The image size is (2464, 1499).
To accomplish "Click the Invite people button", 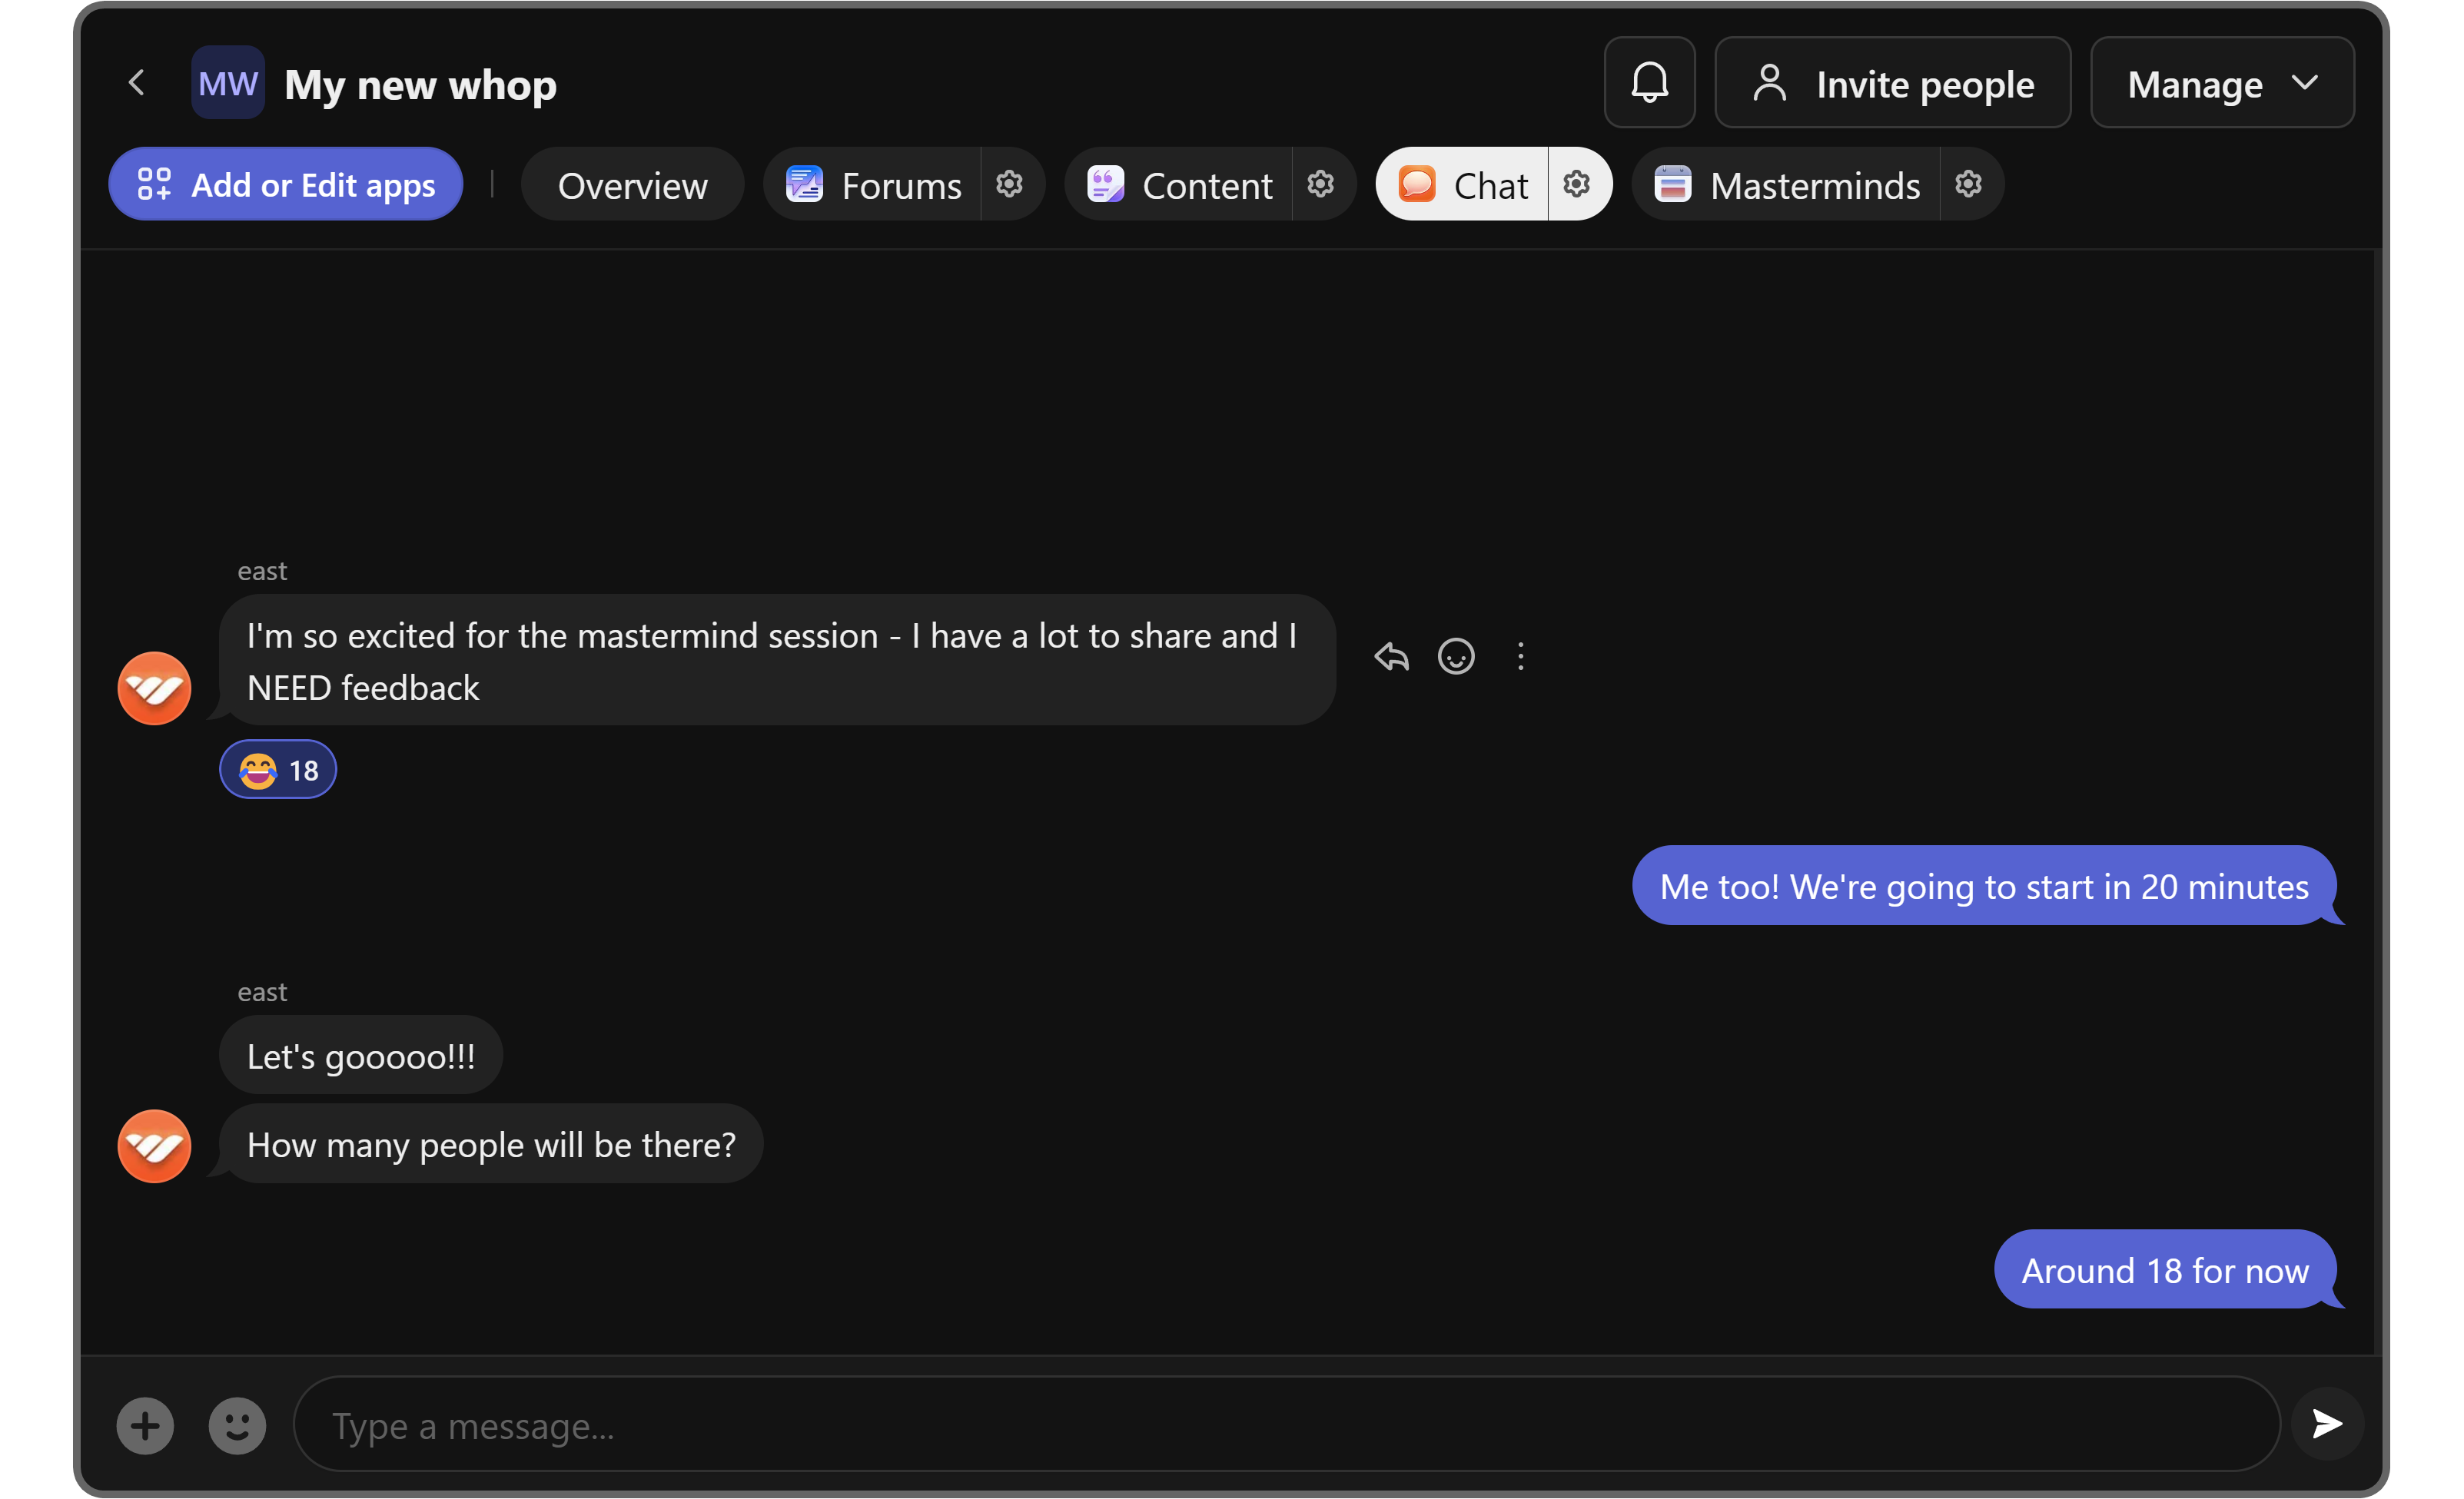I will pyautogui.click(x=1892, y=83).
